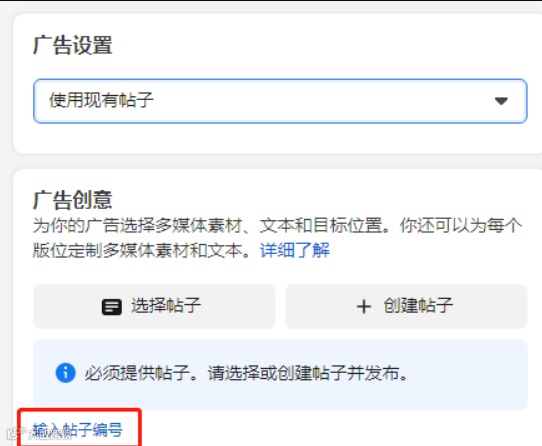Click the watermark logo near 输入帖子编号
Screen dimensions: 542x446
tap(14, 434)
